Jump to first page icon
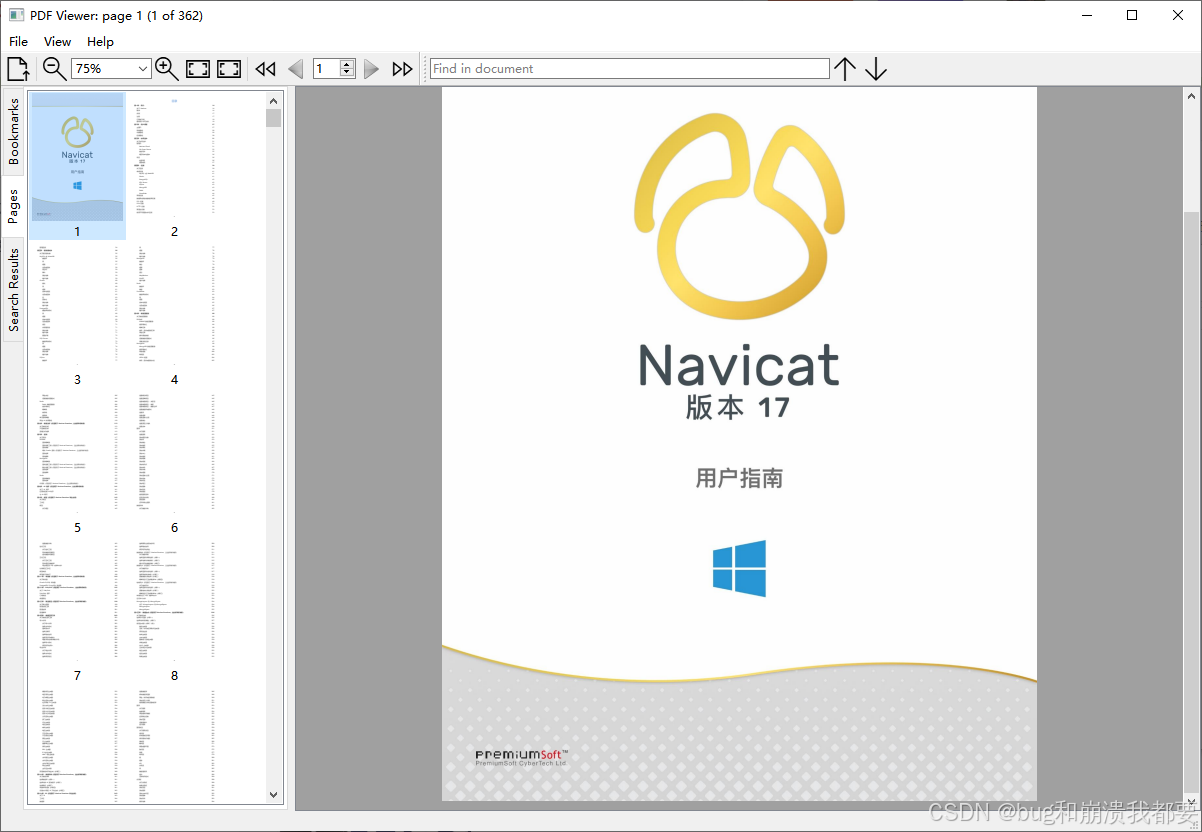 pos(265,69)
